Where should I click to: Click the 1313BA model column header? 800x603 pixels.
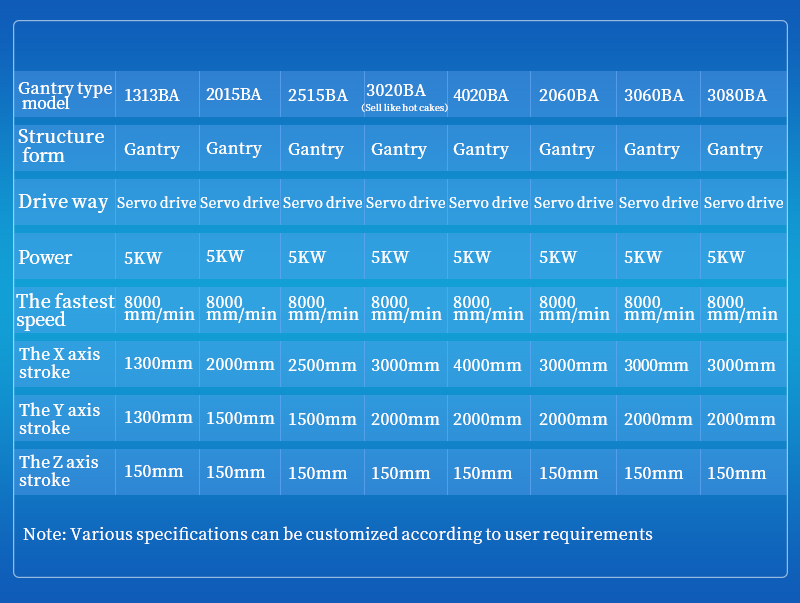click(152, 95)
